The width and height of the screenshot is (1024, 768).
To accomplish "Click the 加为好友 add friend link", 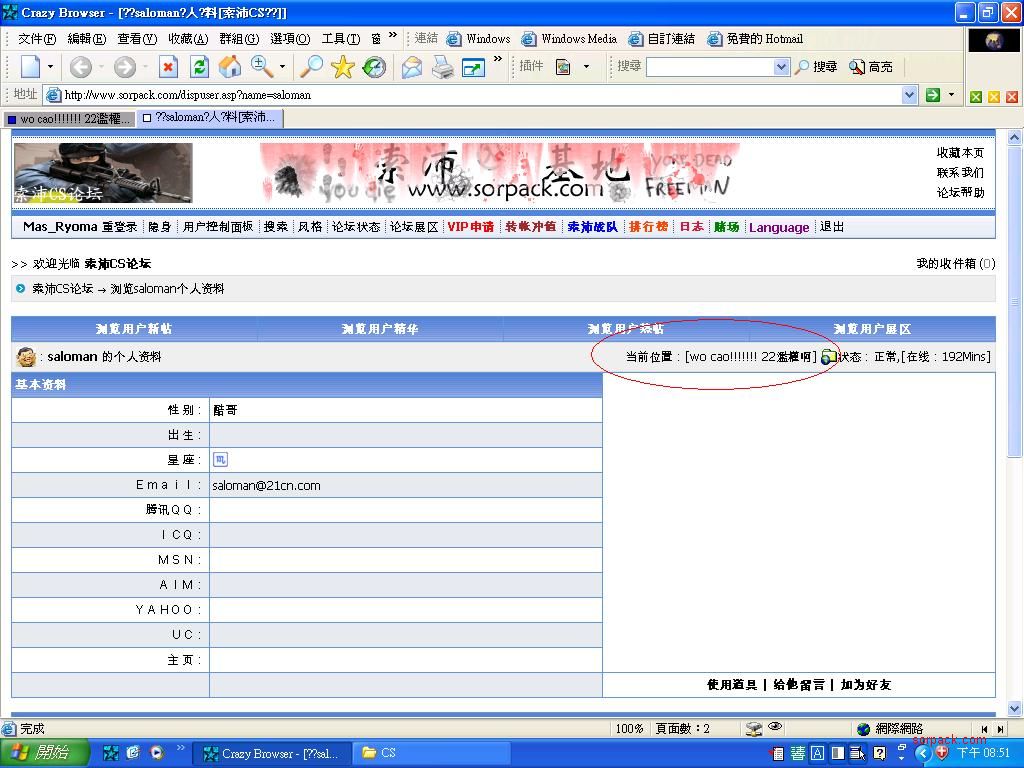I will pyautogui.click(x=865, y=685).
